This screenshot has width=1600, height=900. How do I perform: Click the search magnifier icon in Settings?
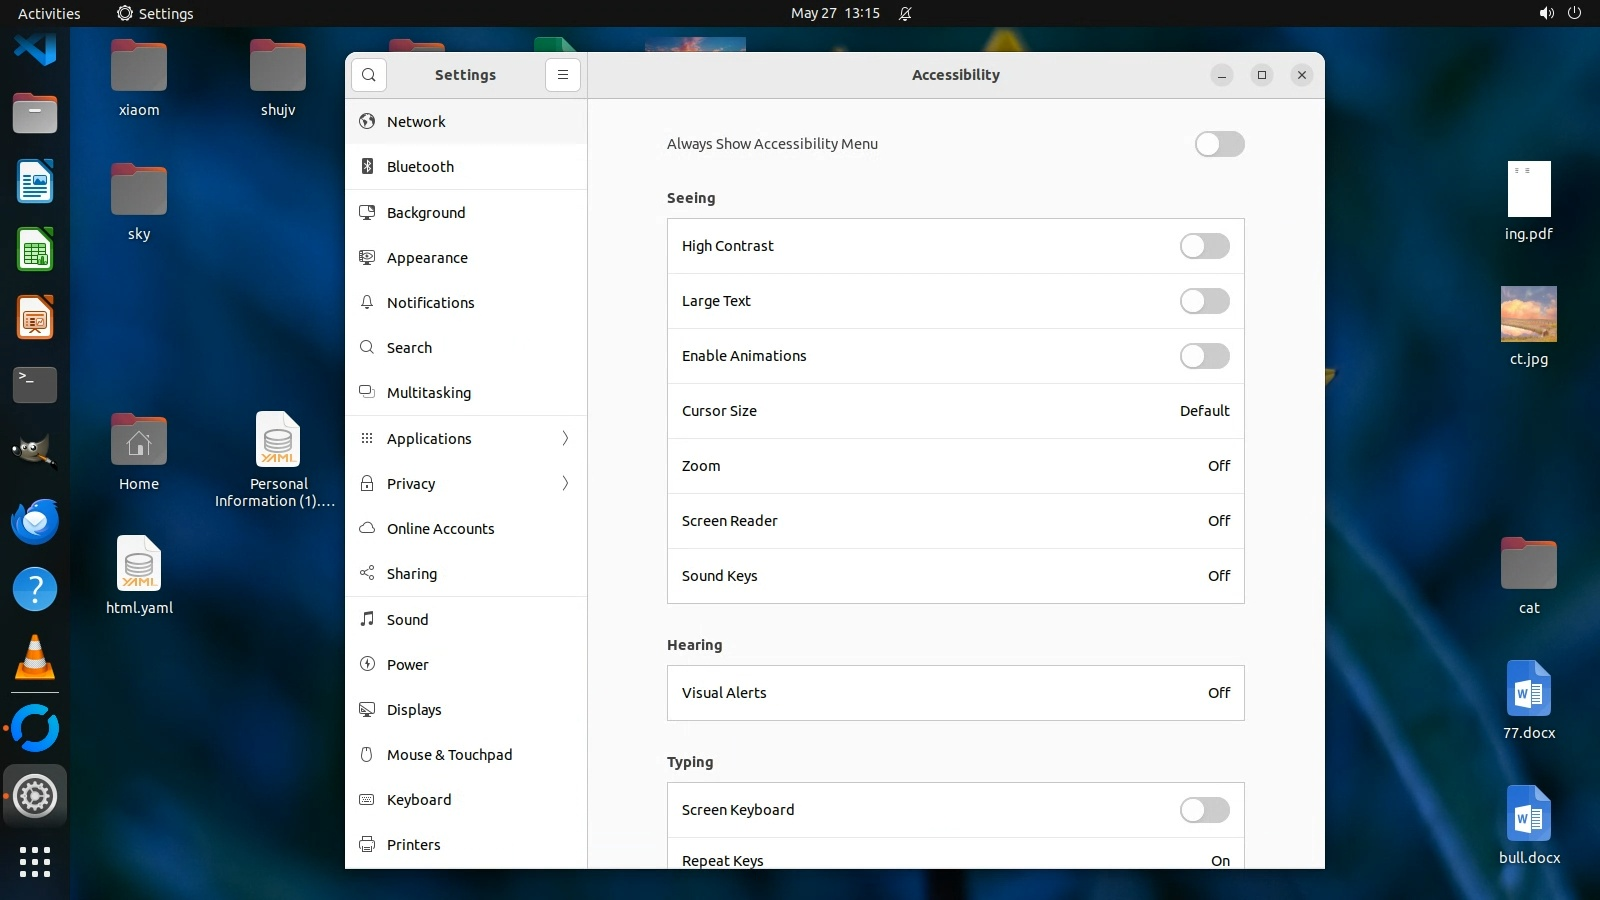[x=369, y=75]
